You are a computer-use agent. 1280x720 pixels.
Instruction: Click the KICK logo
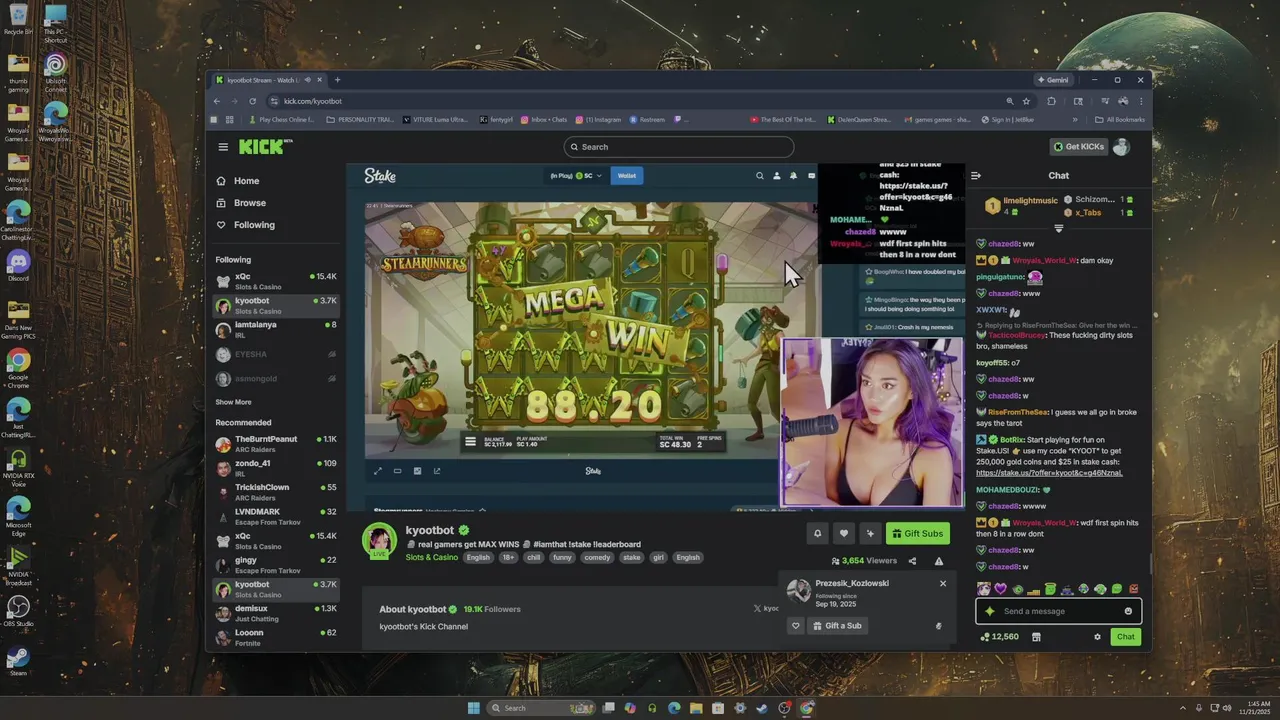(x=265, y=147)
